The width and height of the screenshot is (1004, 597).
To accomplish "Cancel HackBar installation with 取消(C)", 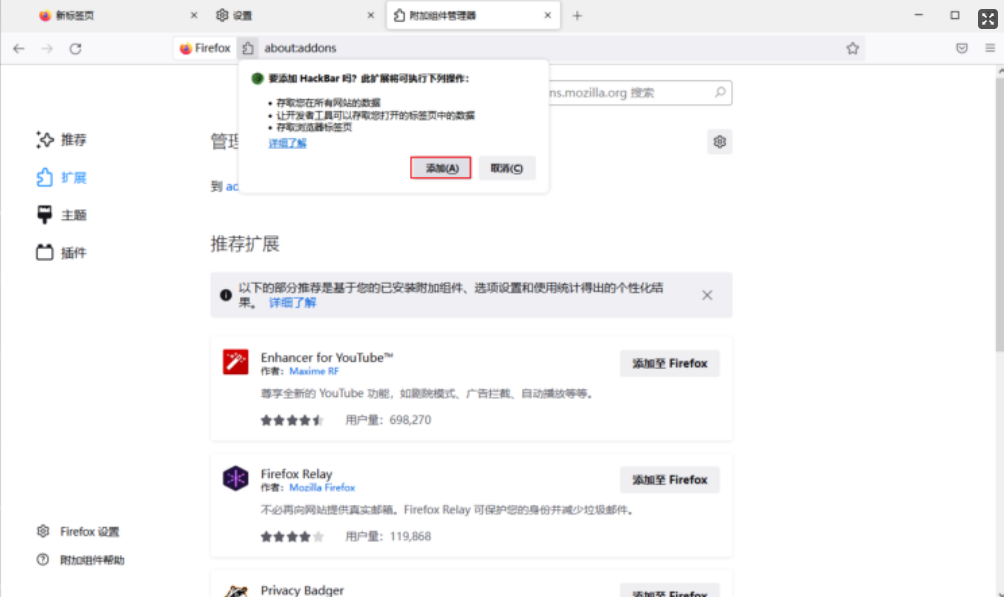I will pos(509,167).
